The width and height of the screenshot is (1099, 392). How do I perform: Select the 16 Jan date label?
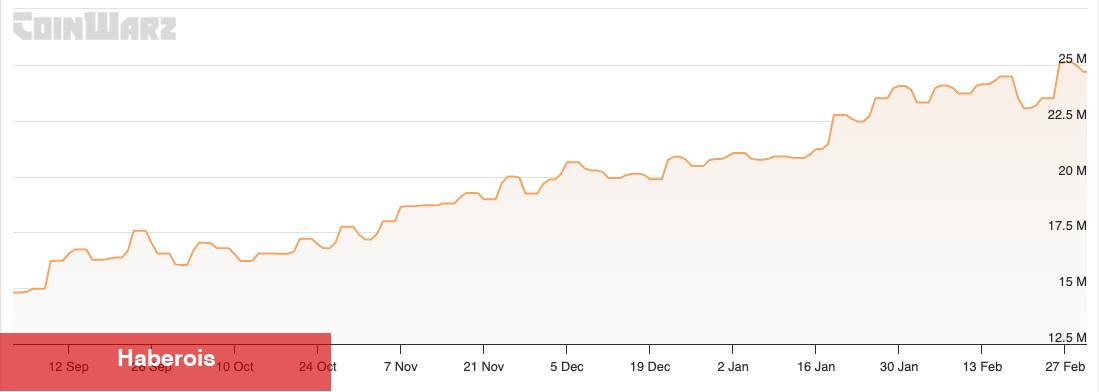816,367
